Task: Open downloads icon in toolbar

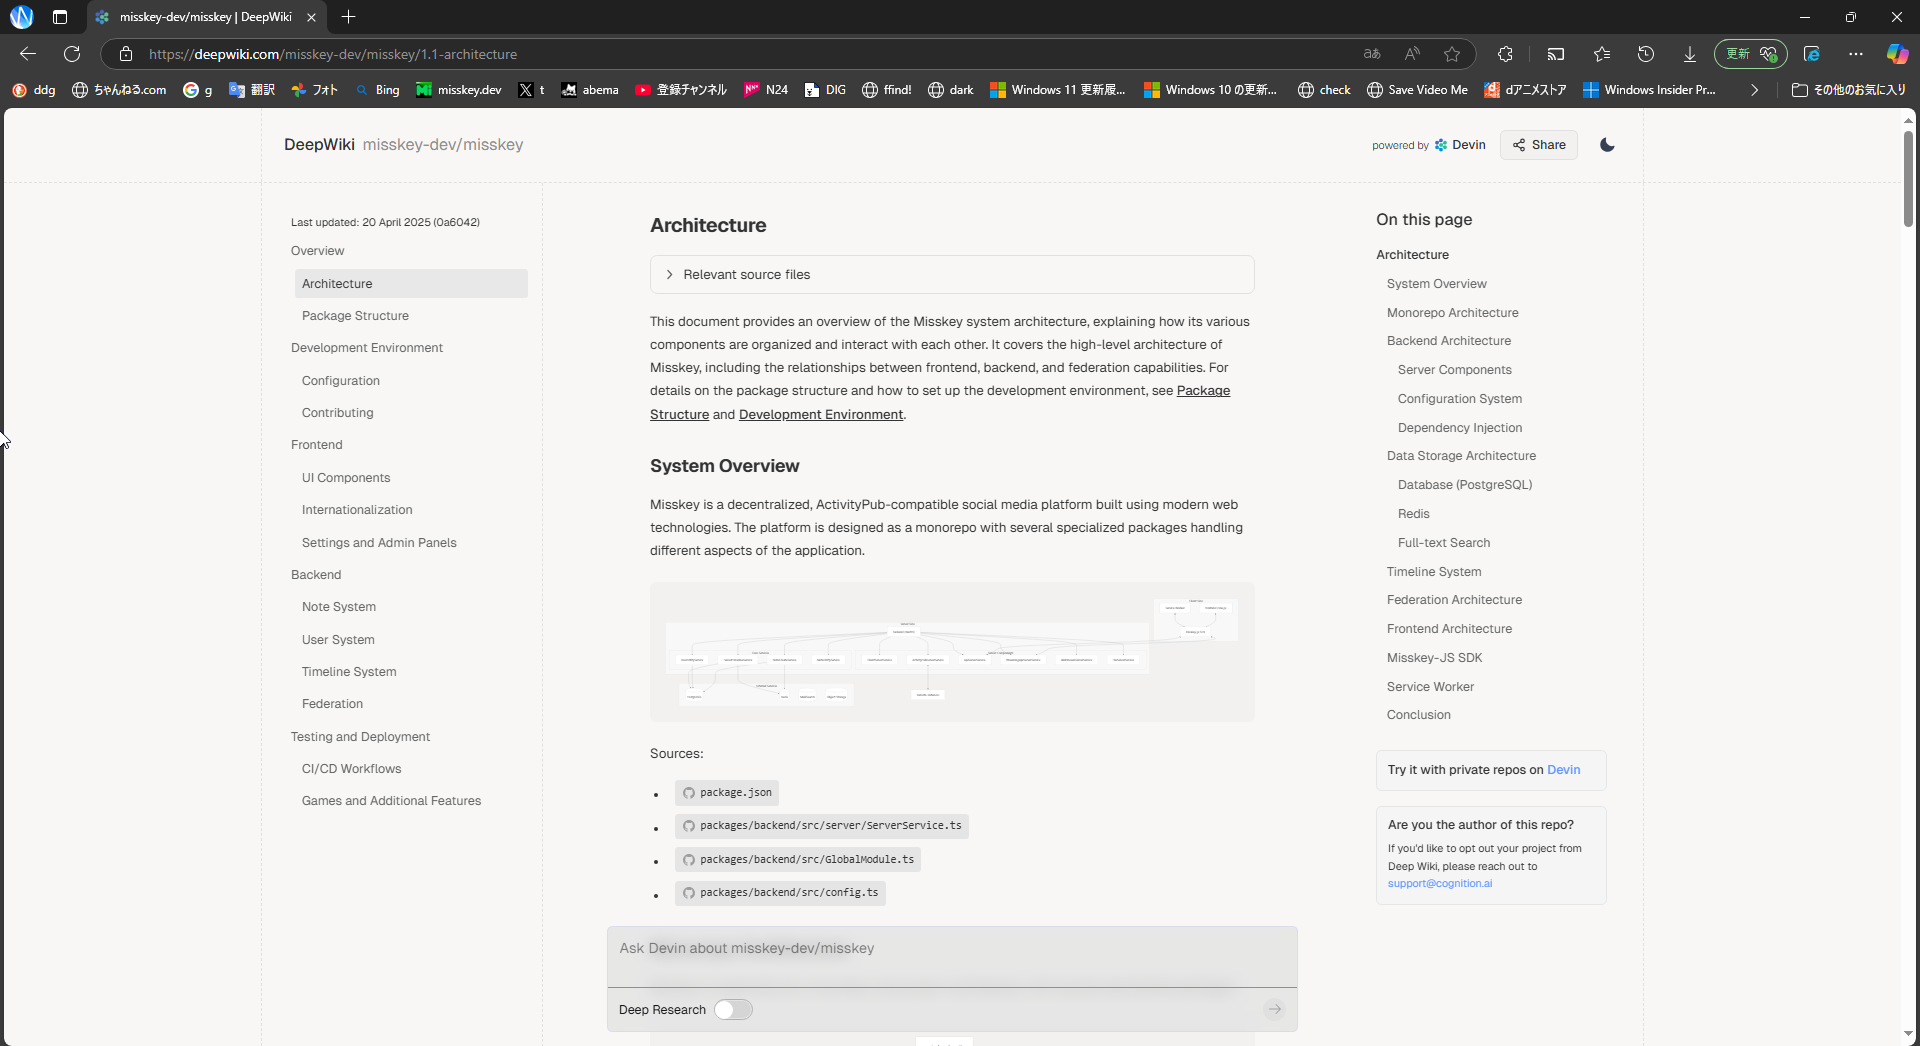Action: [1690, 54]
